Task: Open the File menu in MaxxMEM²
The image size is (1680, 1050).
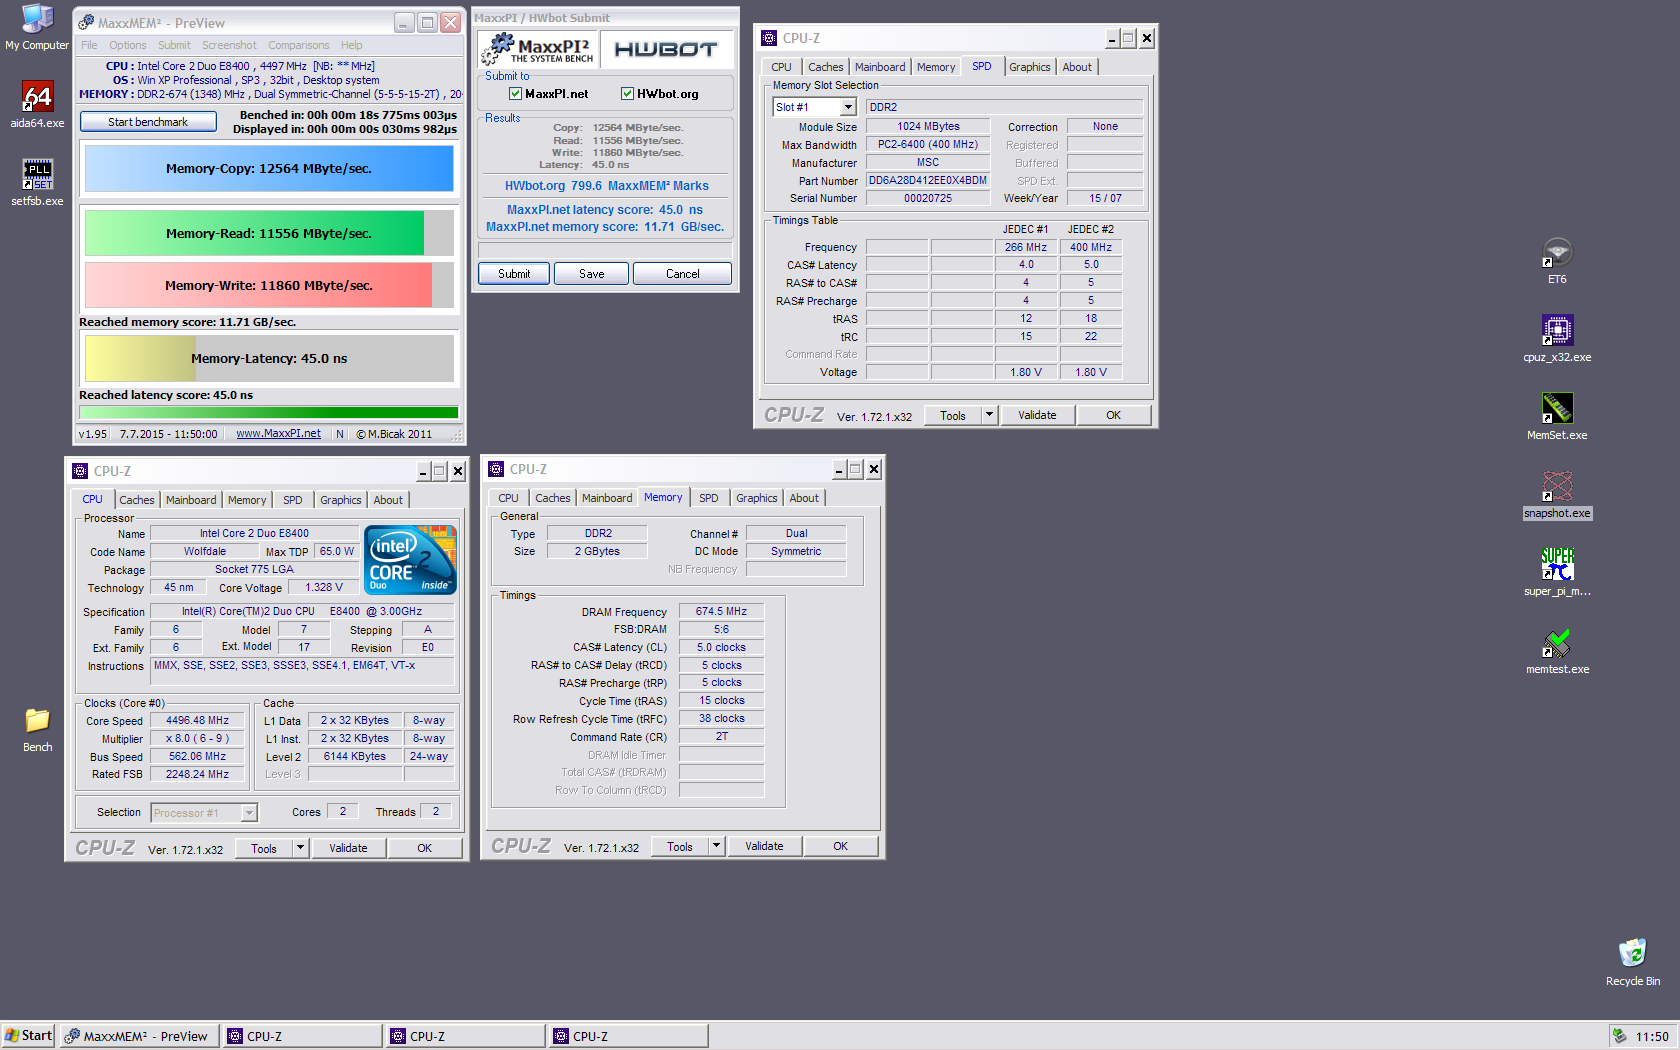Action: tap(89, 45)
